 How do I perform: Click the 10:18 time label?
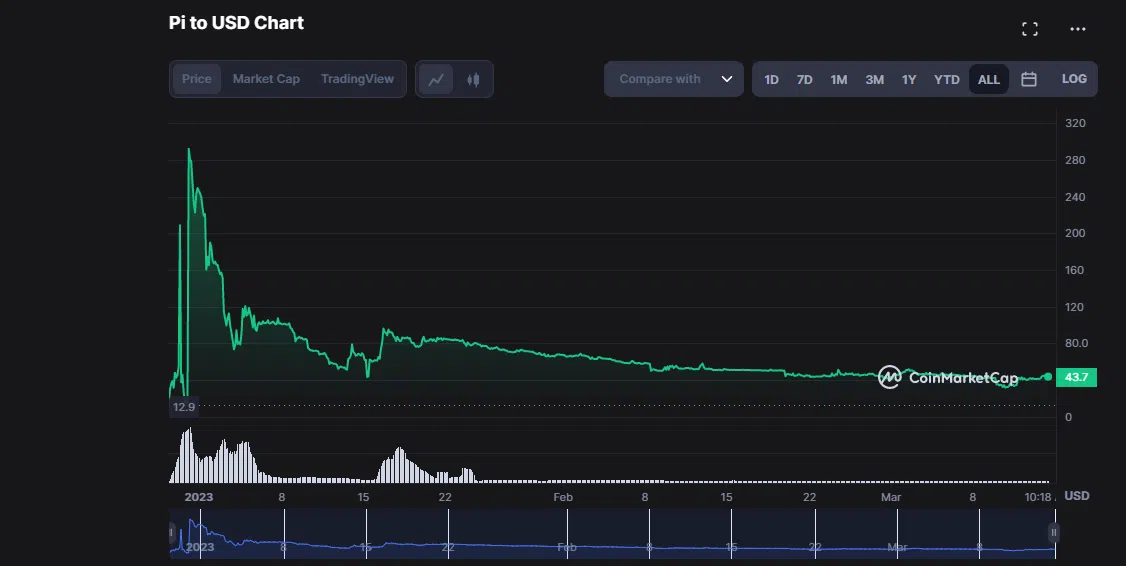coord(1038,497)
